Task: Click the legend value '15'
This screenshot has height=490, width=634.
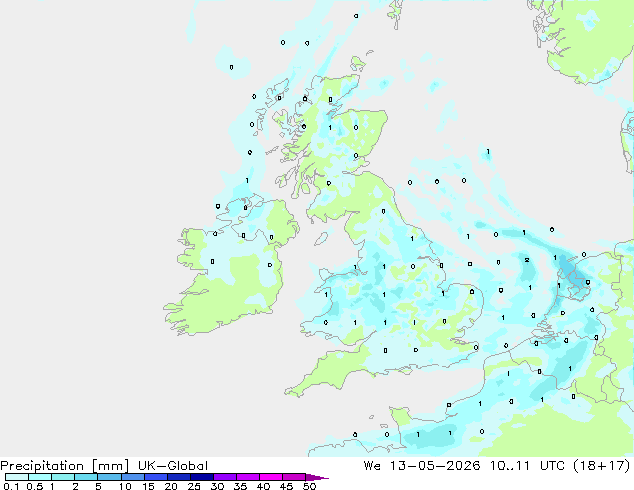Action: pos(148,486)
